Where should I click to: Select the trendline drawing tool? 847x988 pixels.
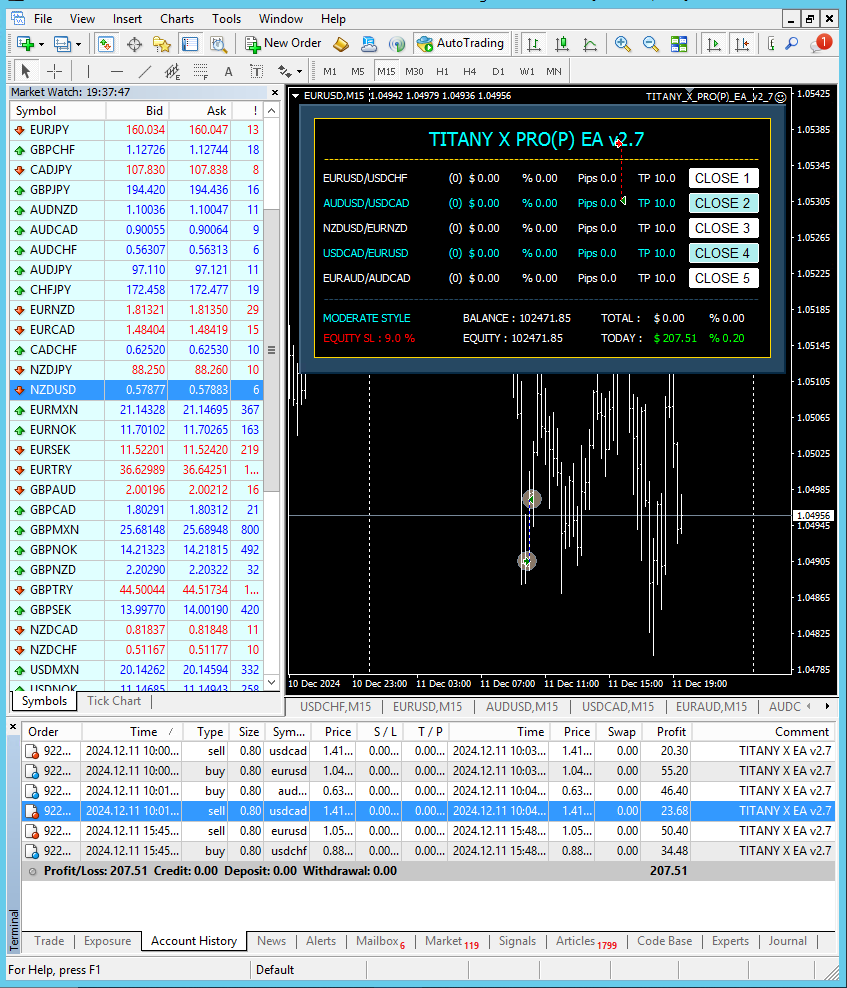(x=145, y=71)
